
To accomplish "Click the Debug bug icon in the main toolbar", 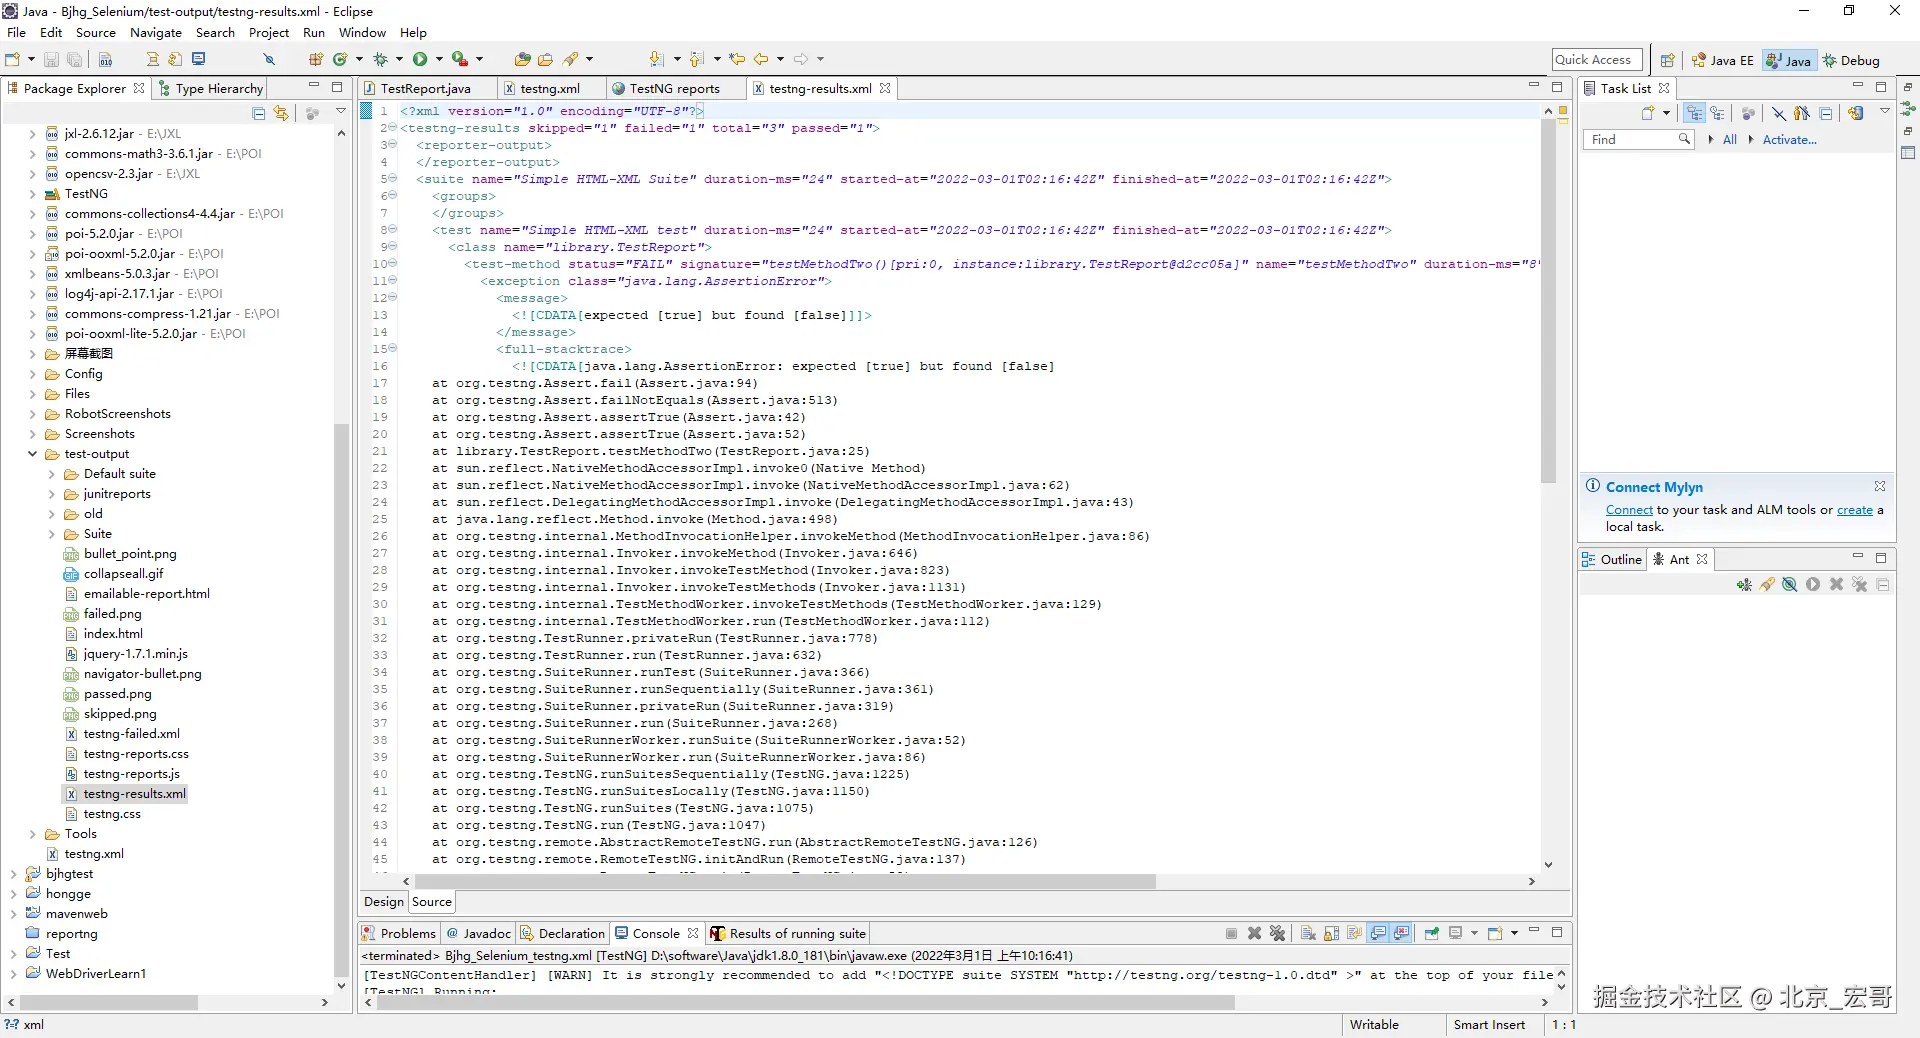I will pyautogui.click(x=380, y=60).
